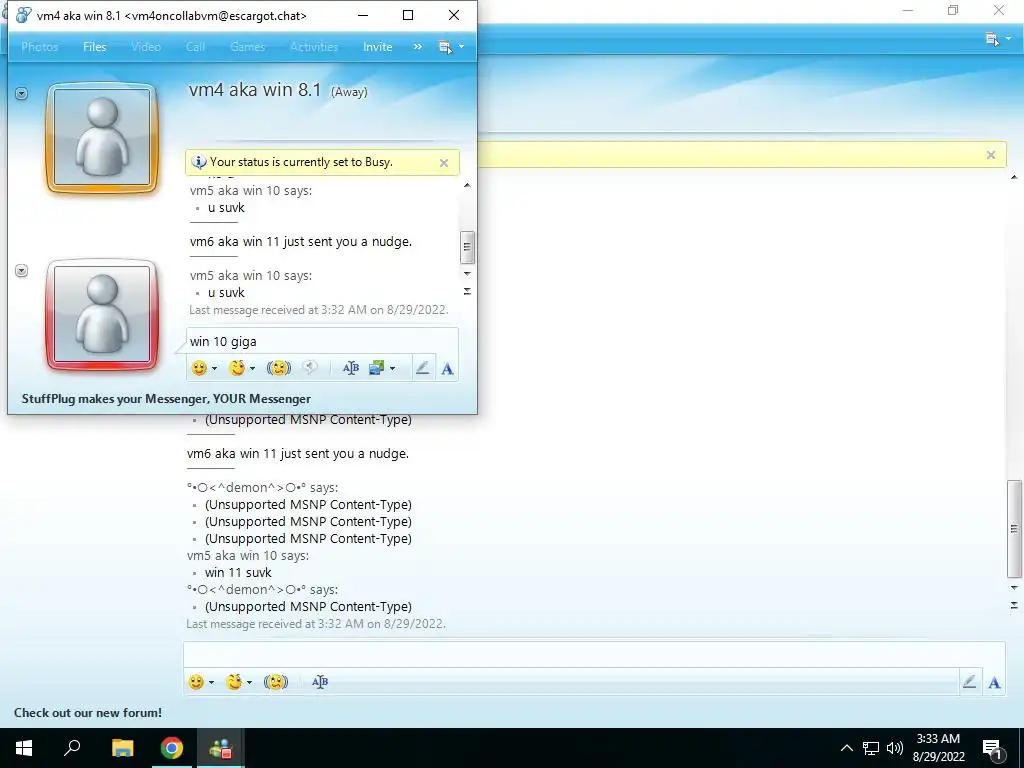Click scrollbar thumb in vm4 conversation
1024x768 pixels.
click(467, 247)
